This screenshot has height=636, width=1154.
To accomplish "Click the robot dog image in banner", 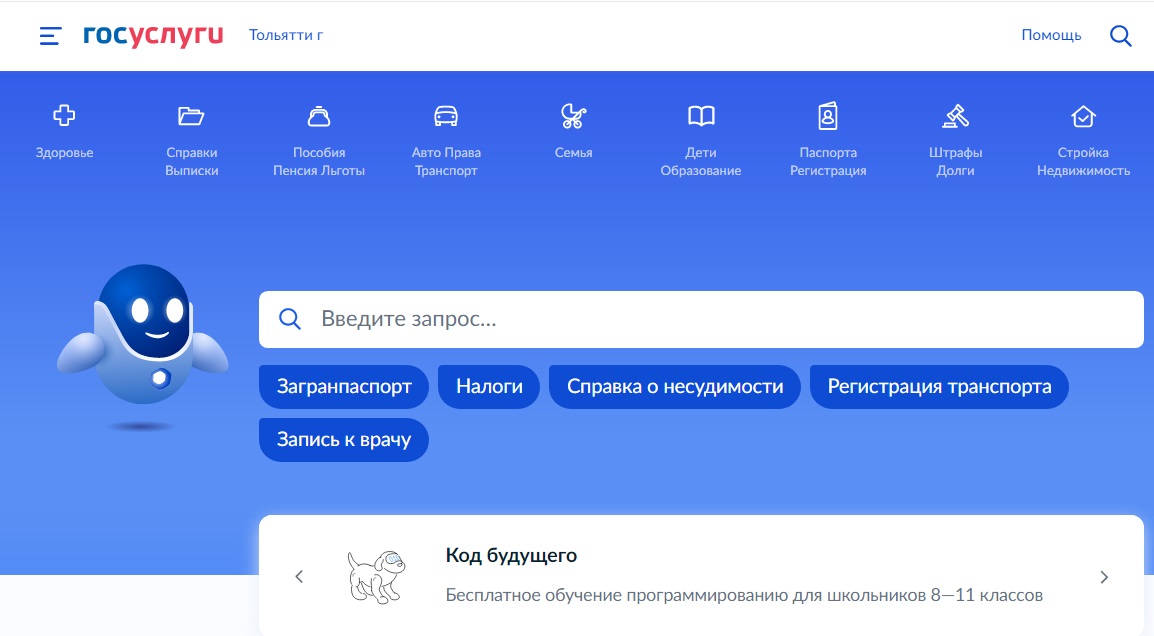I will pyautogui.click(x=376, y=576).
